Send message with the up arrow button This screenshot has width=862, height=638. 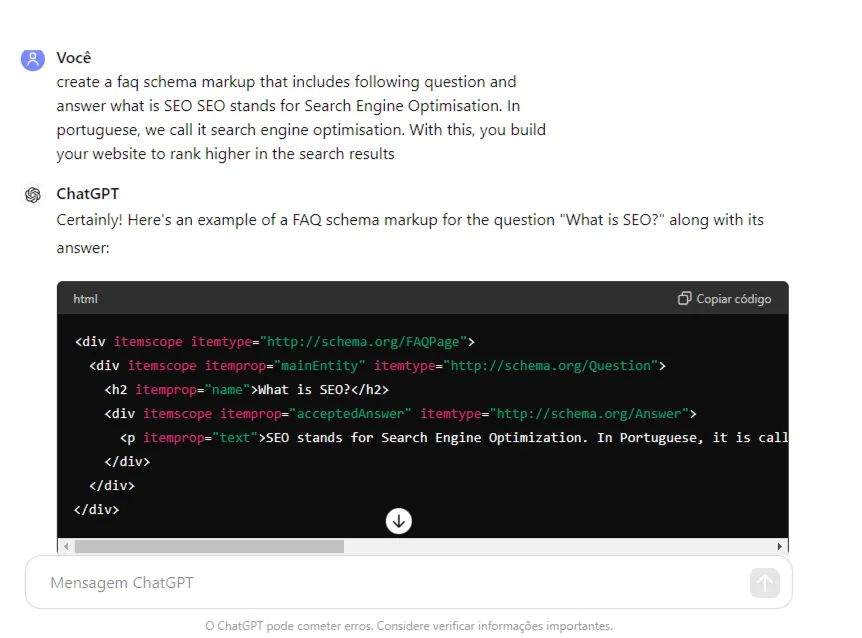765,582
